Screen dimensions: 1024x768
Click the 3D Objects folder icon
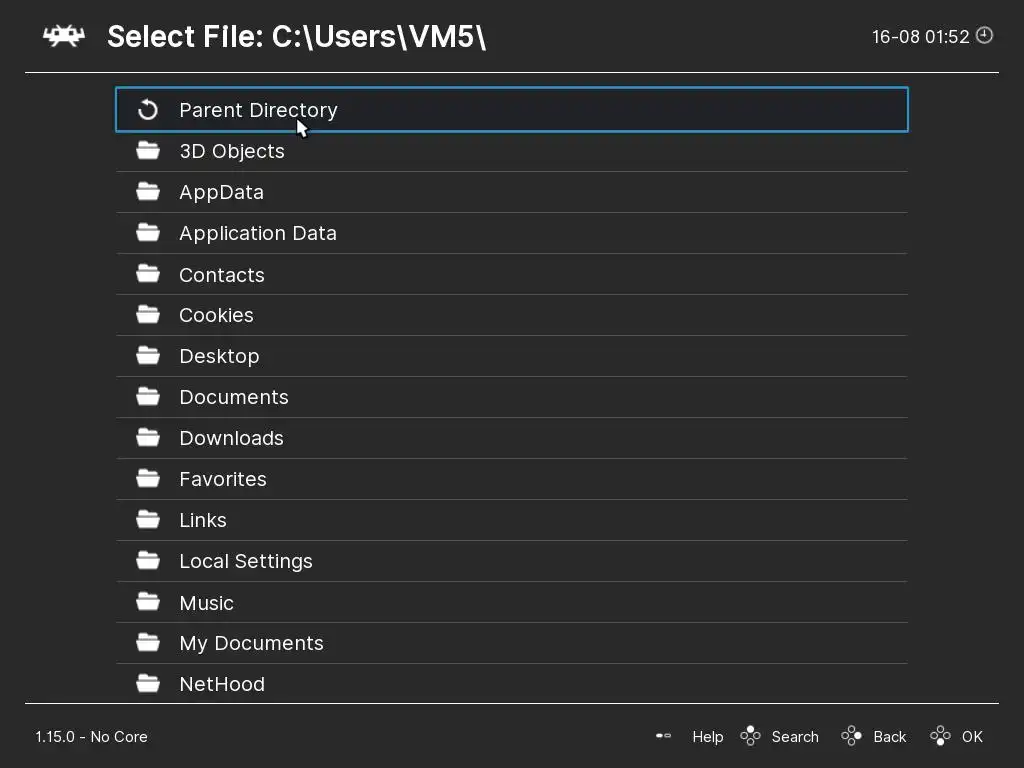148,151
